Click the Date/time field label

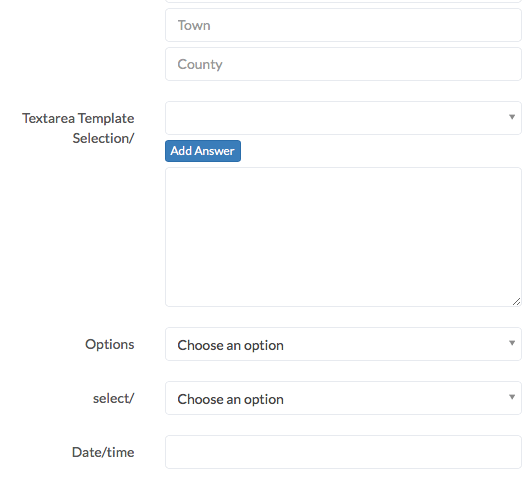[103, 452]
